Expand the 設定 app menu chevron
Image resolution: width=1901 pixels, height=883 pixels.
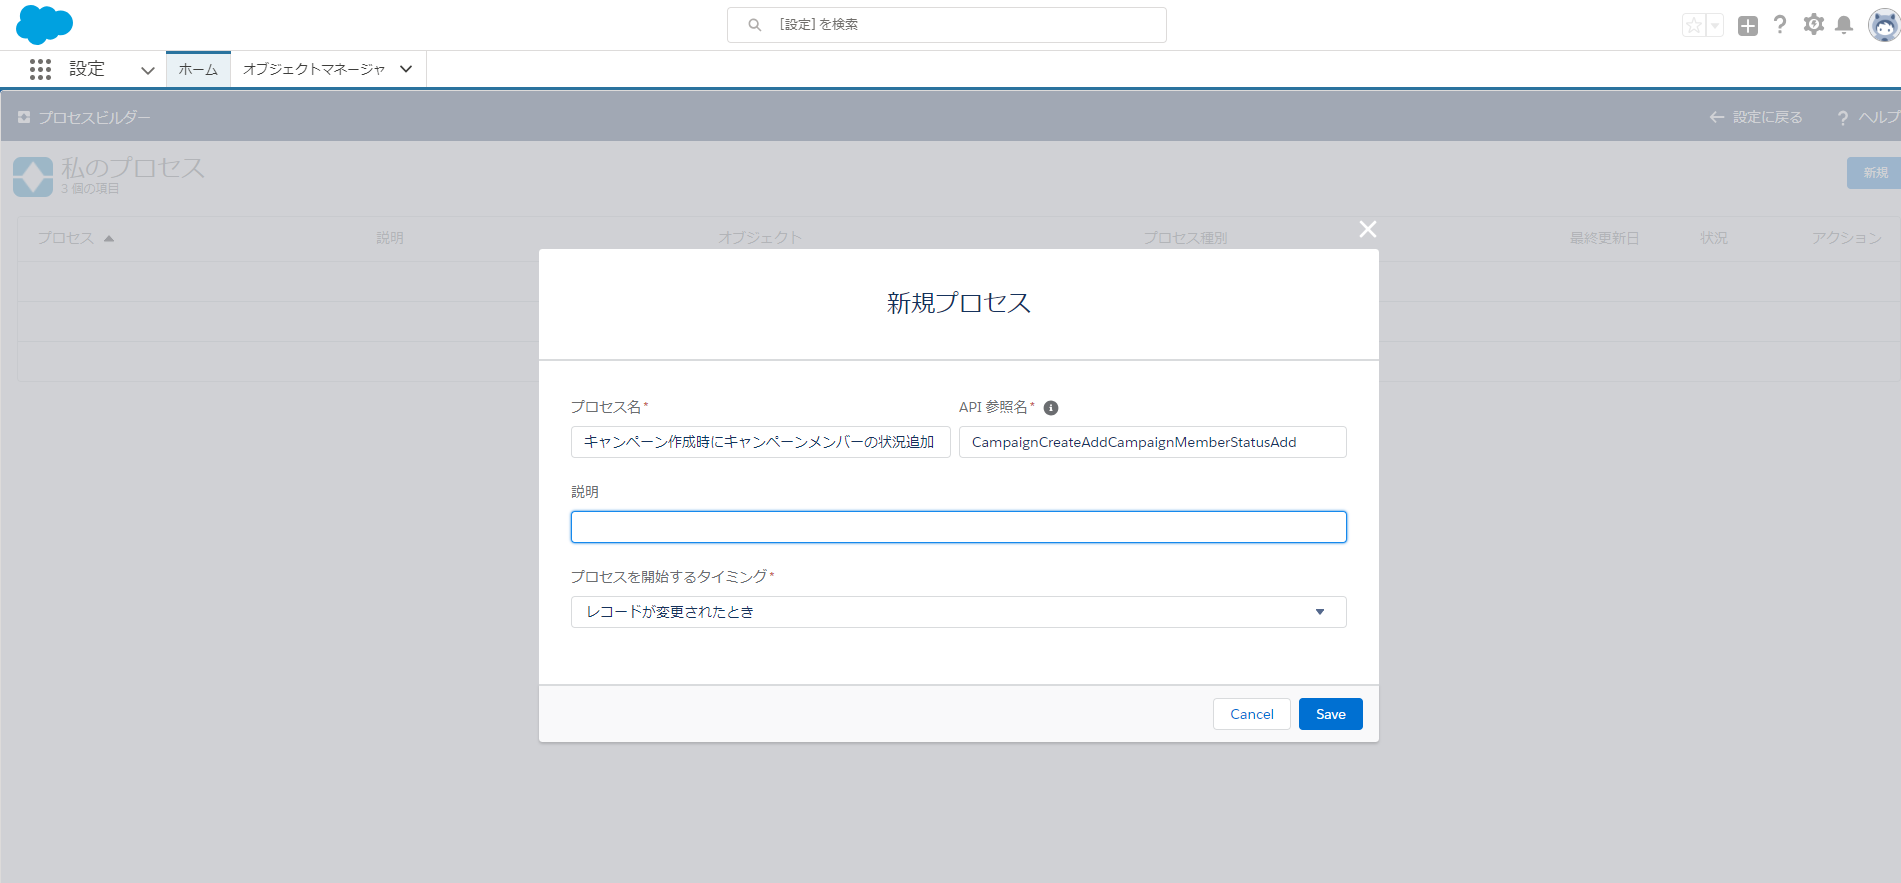click(148, 70)
